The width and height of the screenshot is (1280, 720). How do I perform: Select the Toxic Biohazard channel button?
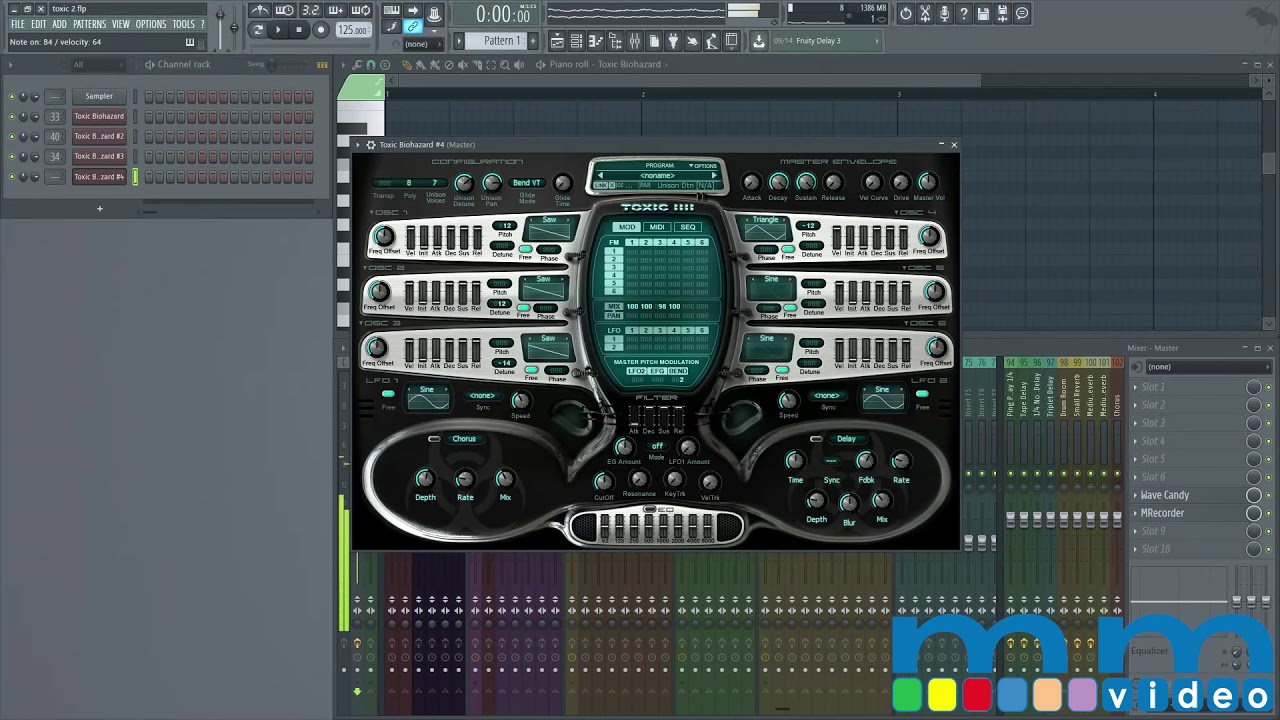tap(99, 116)
